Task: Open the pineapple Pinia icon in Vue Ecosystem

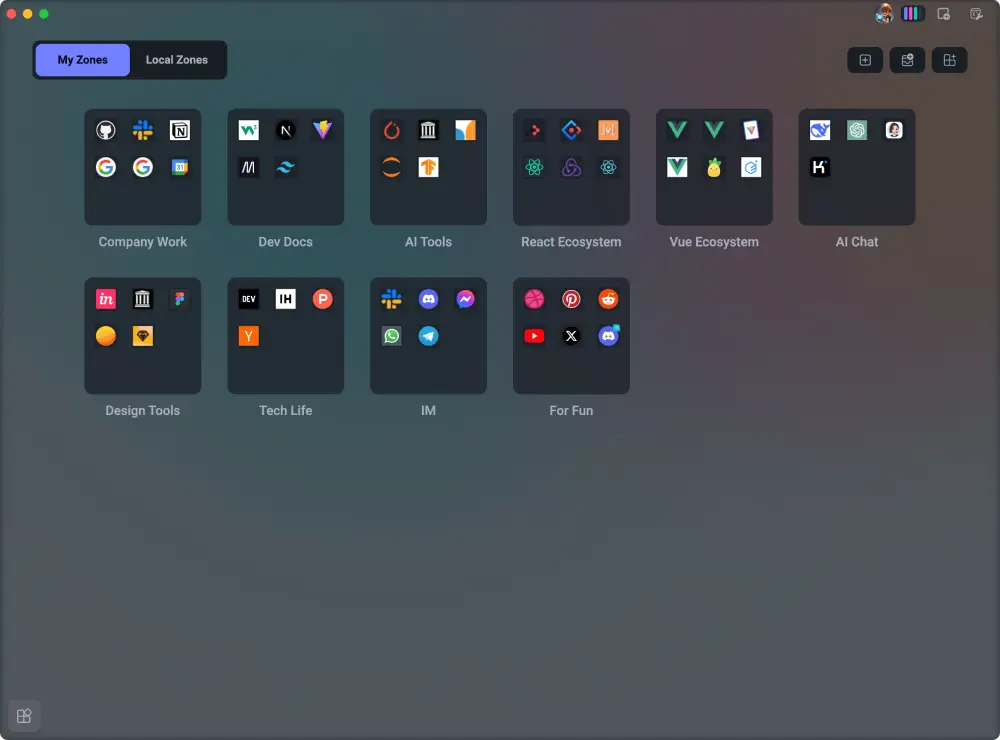Action: (x=714, y=167)
